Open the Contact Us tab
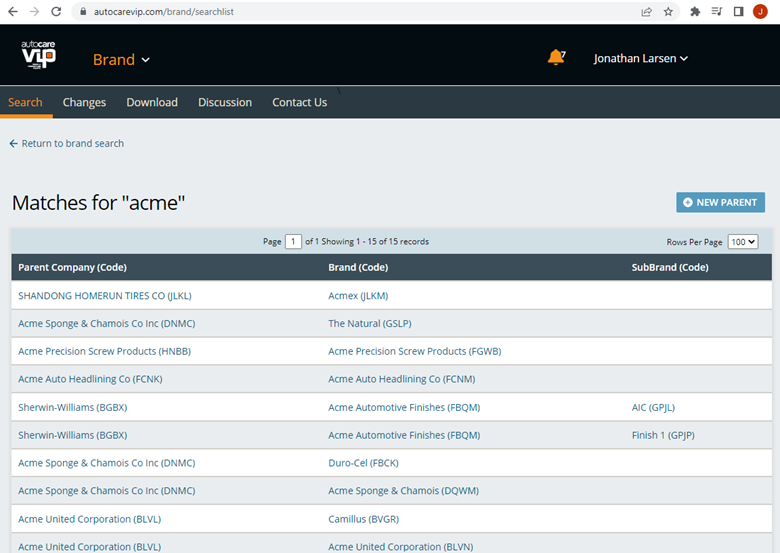The height and width of the screenshot is (553, 780). point(299,102)
